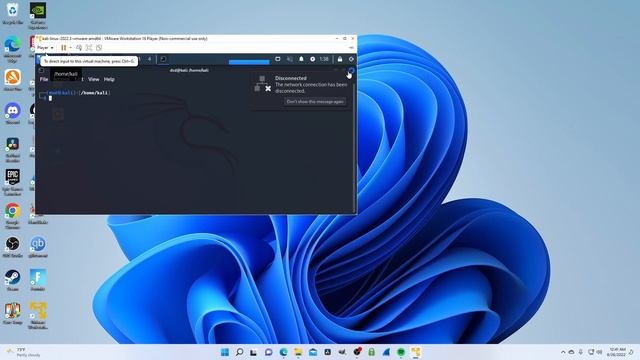Toggle VMware Unity mode icon

click(99, 48)
